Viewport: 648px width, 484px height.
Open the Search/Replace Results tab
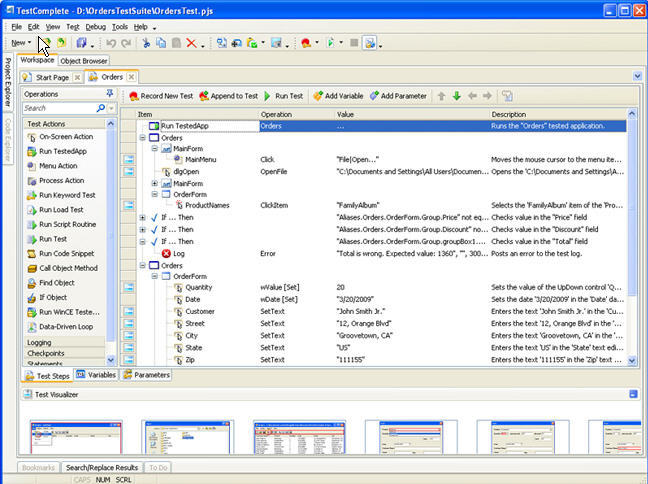(x=102, y=468)
